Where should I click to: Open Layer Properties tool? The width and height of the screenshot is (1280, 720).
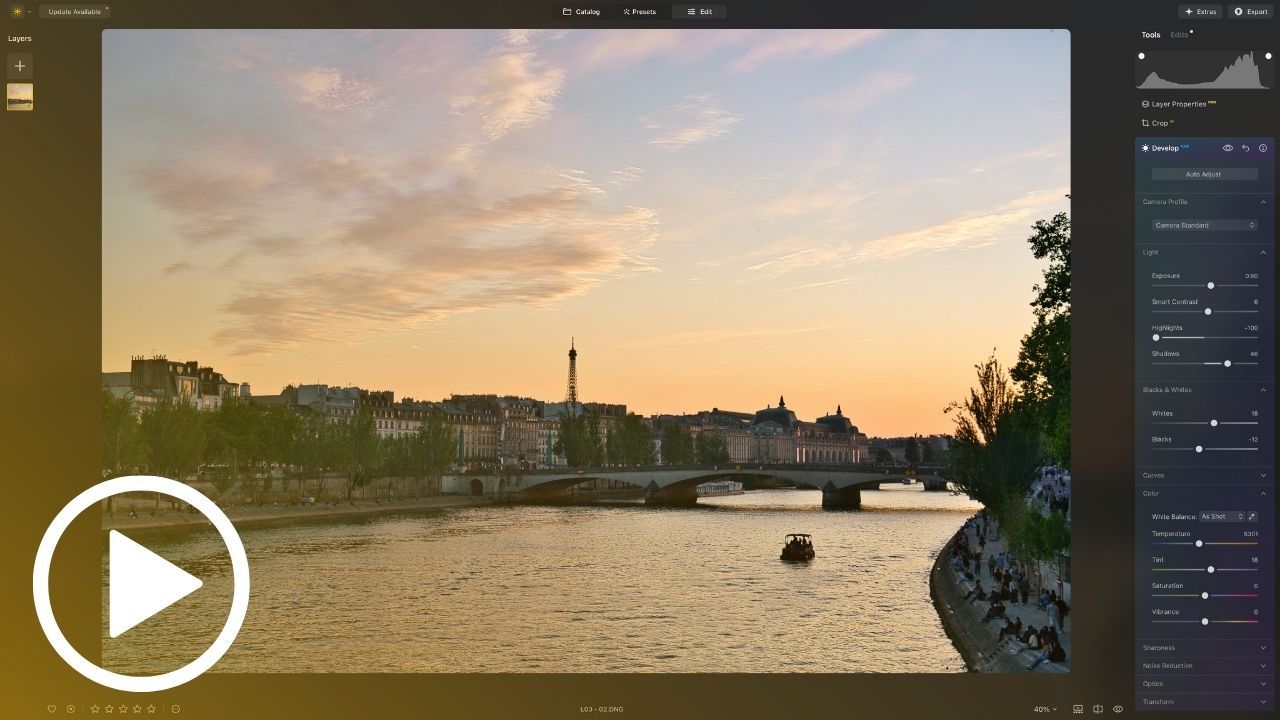(1178, 104)
